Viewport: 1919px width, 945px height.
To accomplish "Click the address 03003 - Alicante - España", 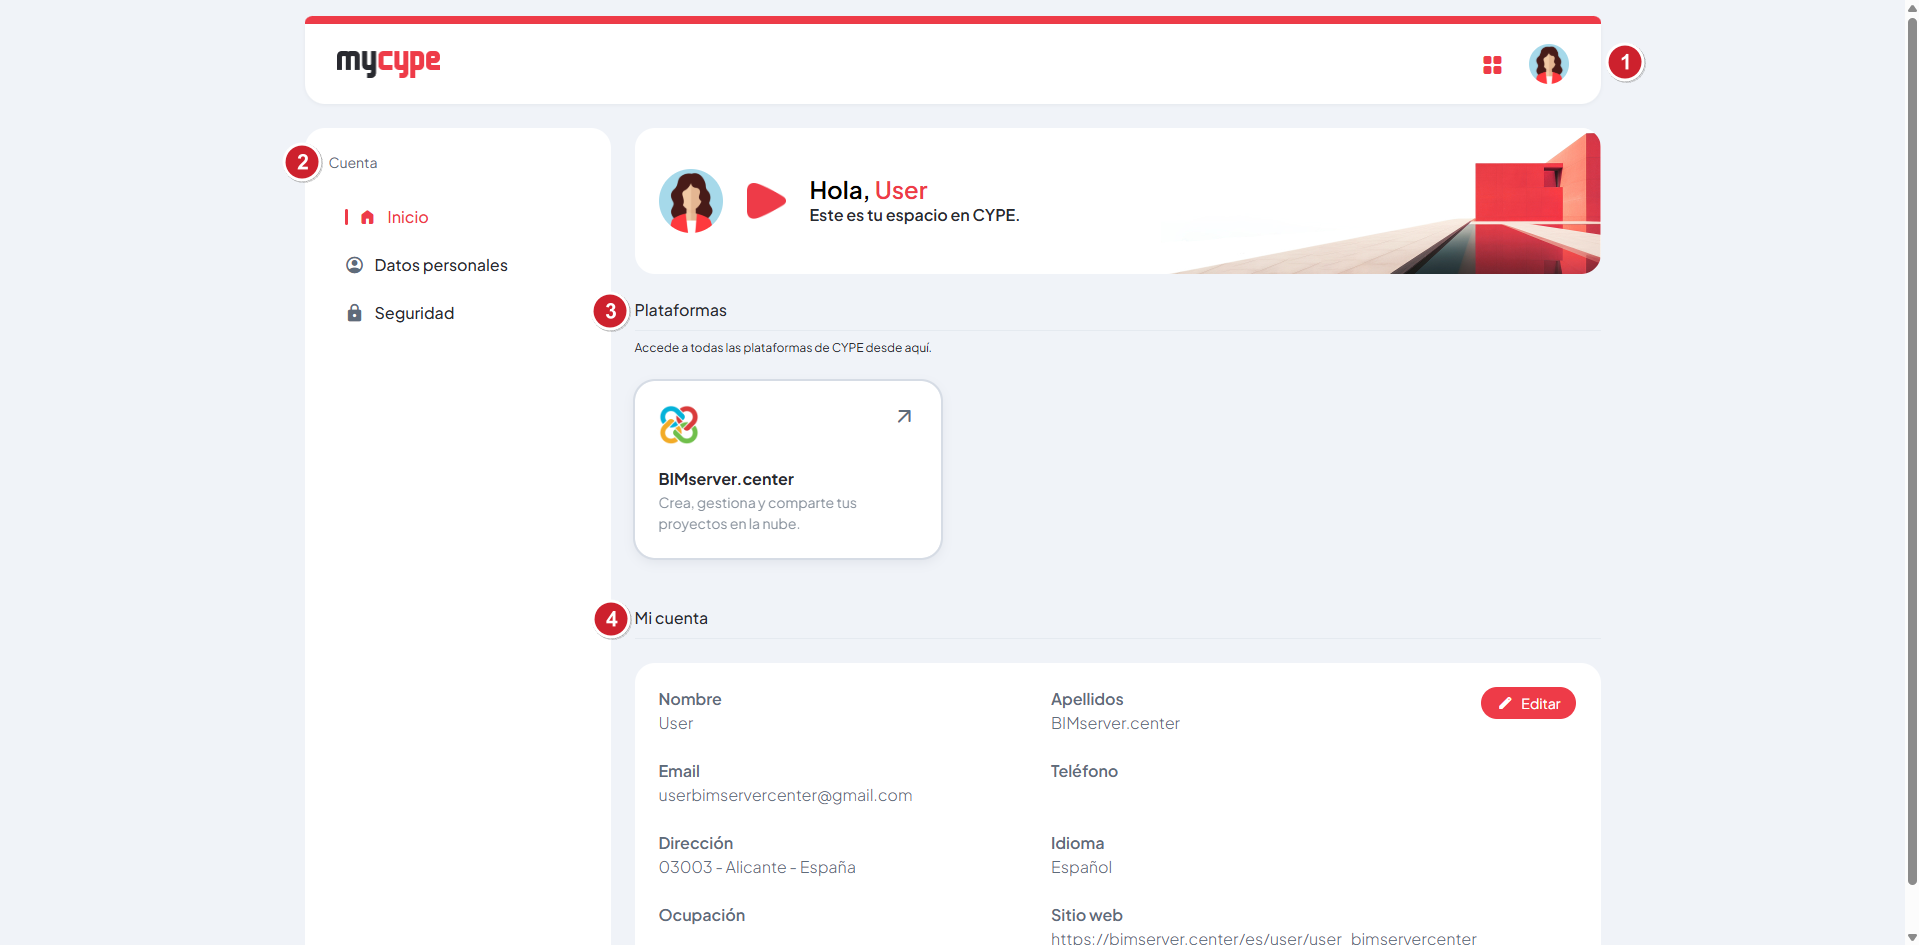I will pos(757,867).
